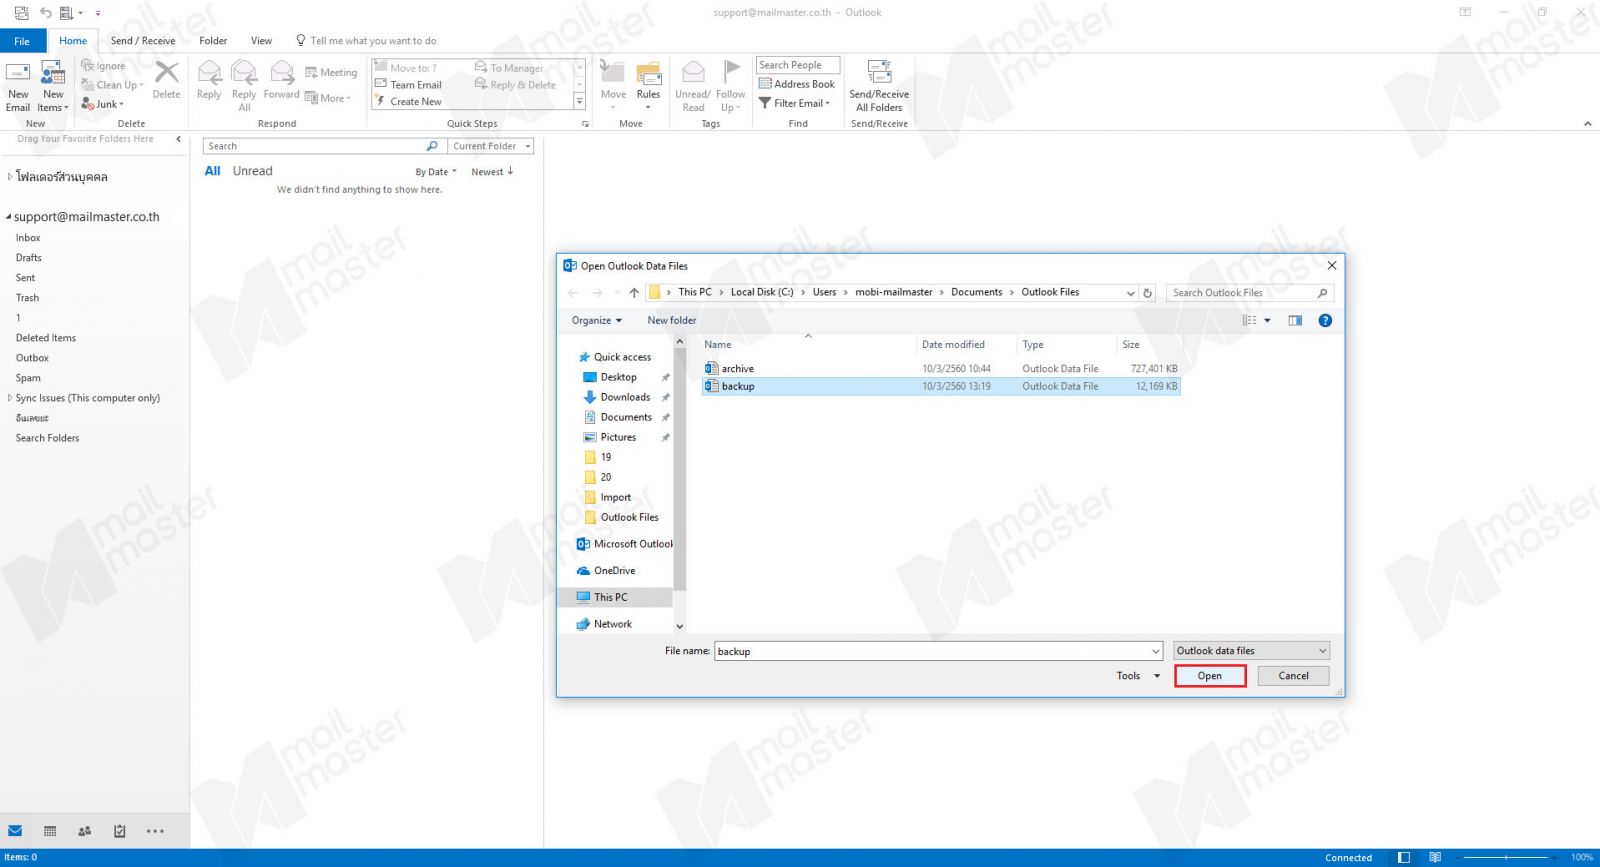Screen dimensions: 1600x867
Task: Open the Current Folder scope dropdown
Action: (x=491, y=146)
